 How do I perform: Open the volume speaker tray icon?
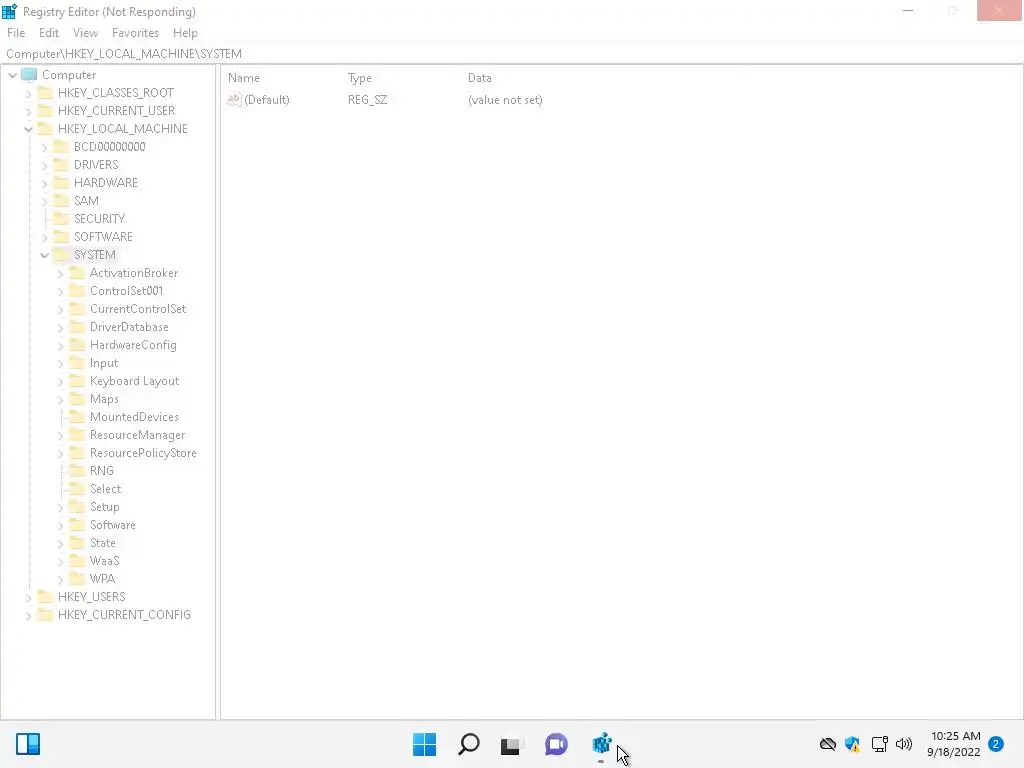pos(904,744)
